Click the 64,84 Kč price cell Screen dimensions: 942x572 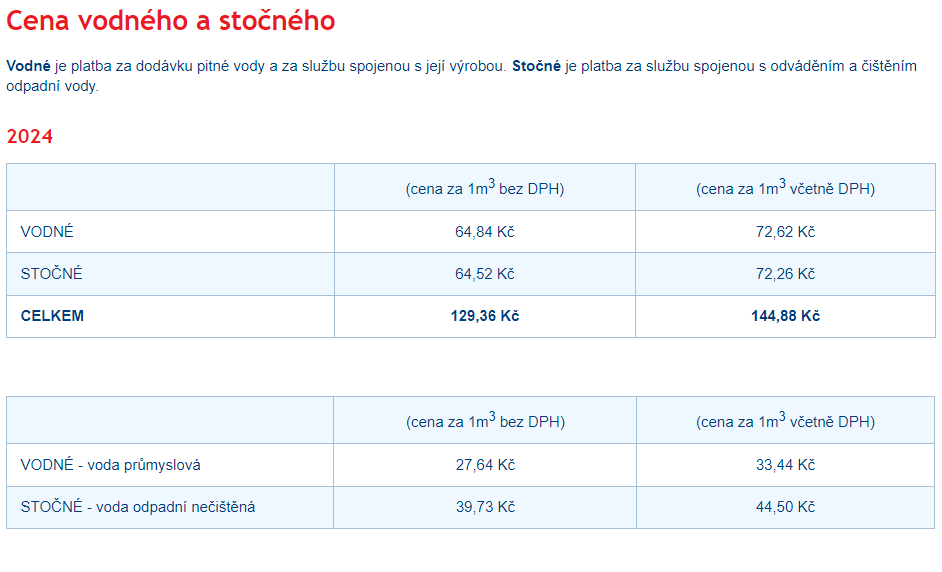(485, 232)
